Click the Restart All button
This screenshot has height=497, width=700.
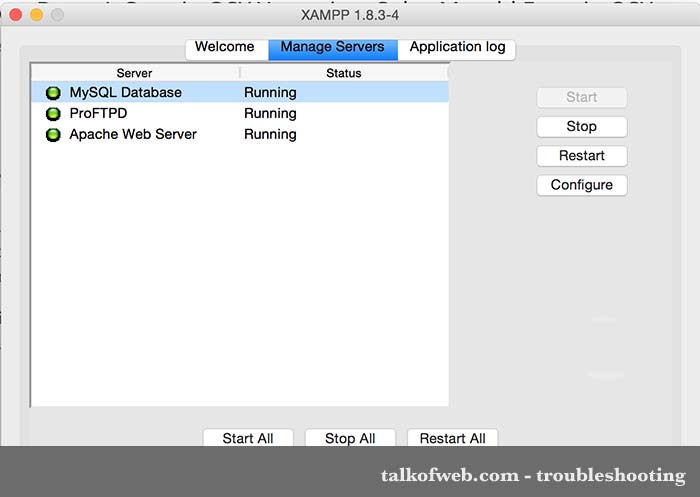point(452,438)
